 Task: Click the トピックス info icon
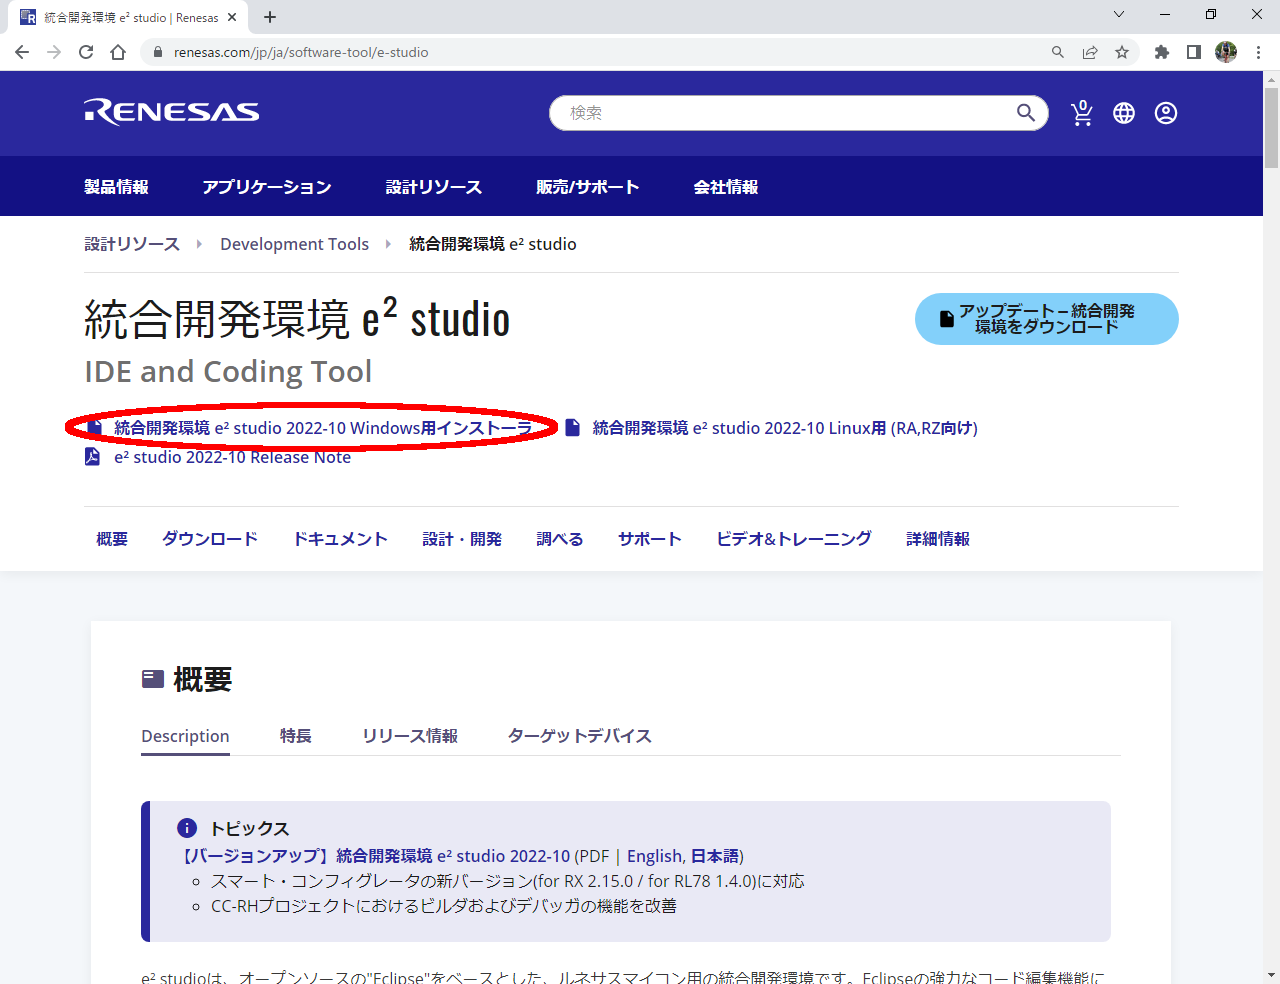click(x=187, y=828)
